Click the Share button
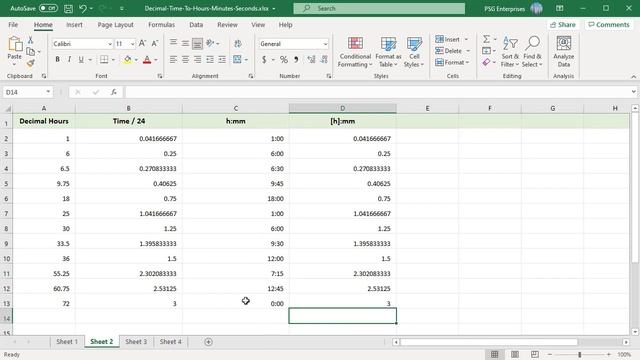This screenshot has width=640, height=360. 562,25
